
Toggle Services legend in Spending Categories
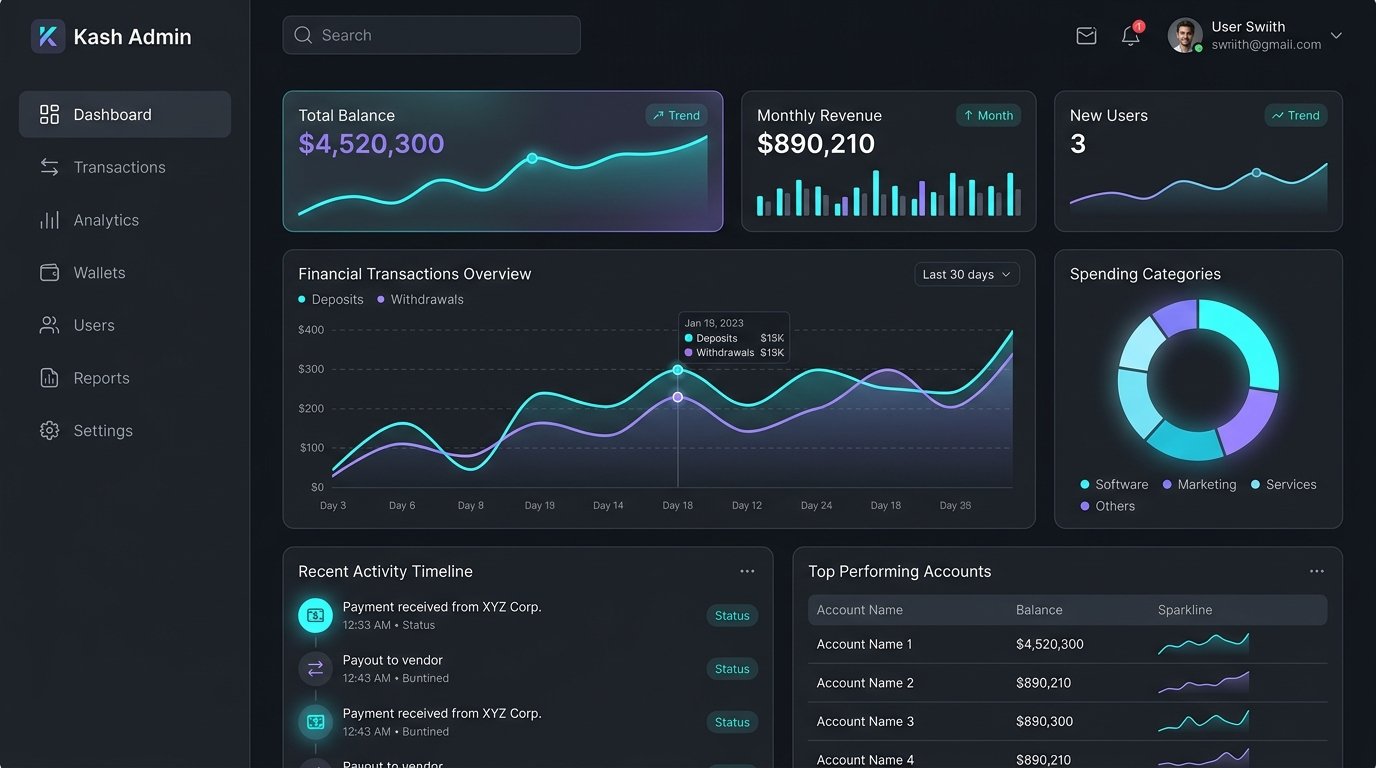(x=1284, y=484)
